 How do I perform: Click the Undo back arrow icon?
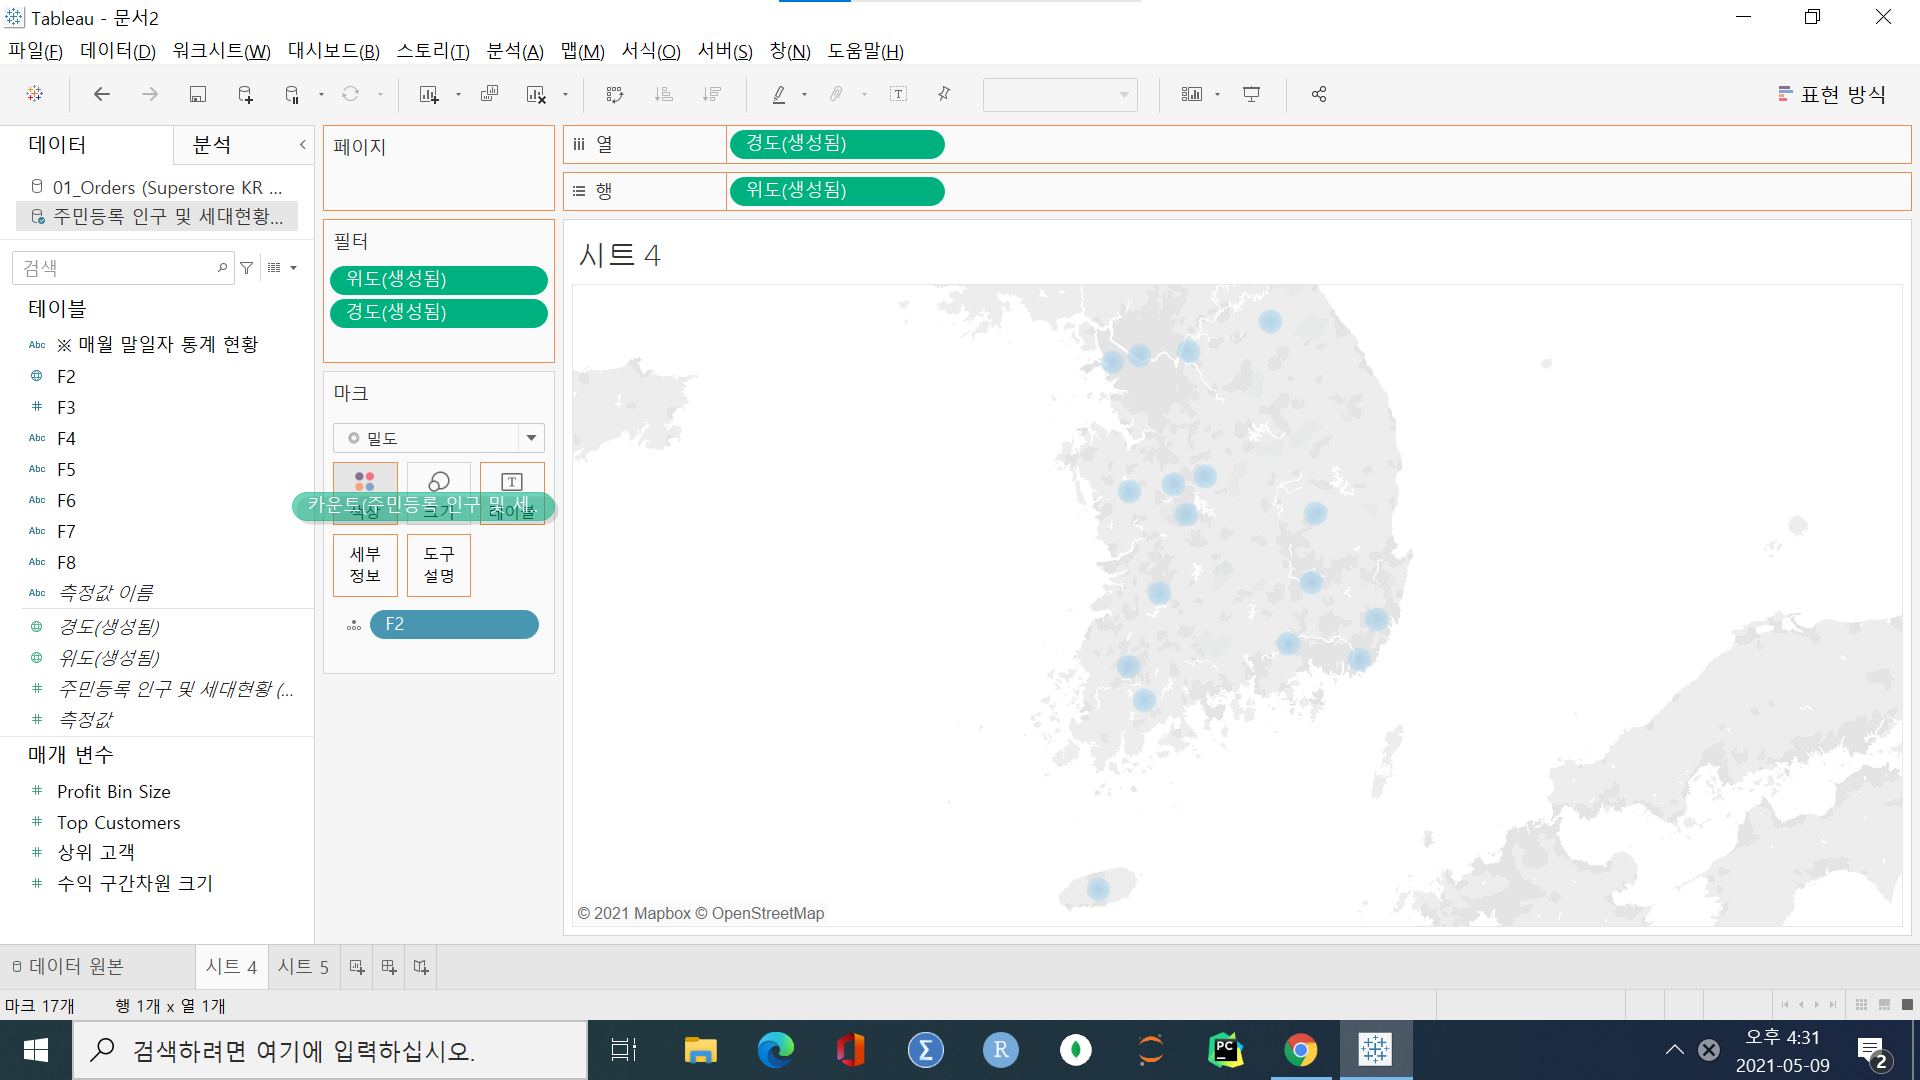pyautogui.click(x=101, y=94)
